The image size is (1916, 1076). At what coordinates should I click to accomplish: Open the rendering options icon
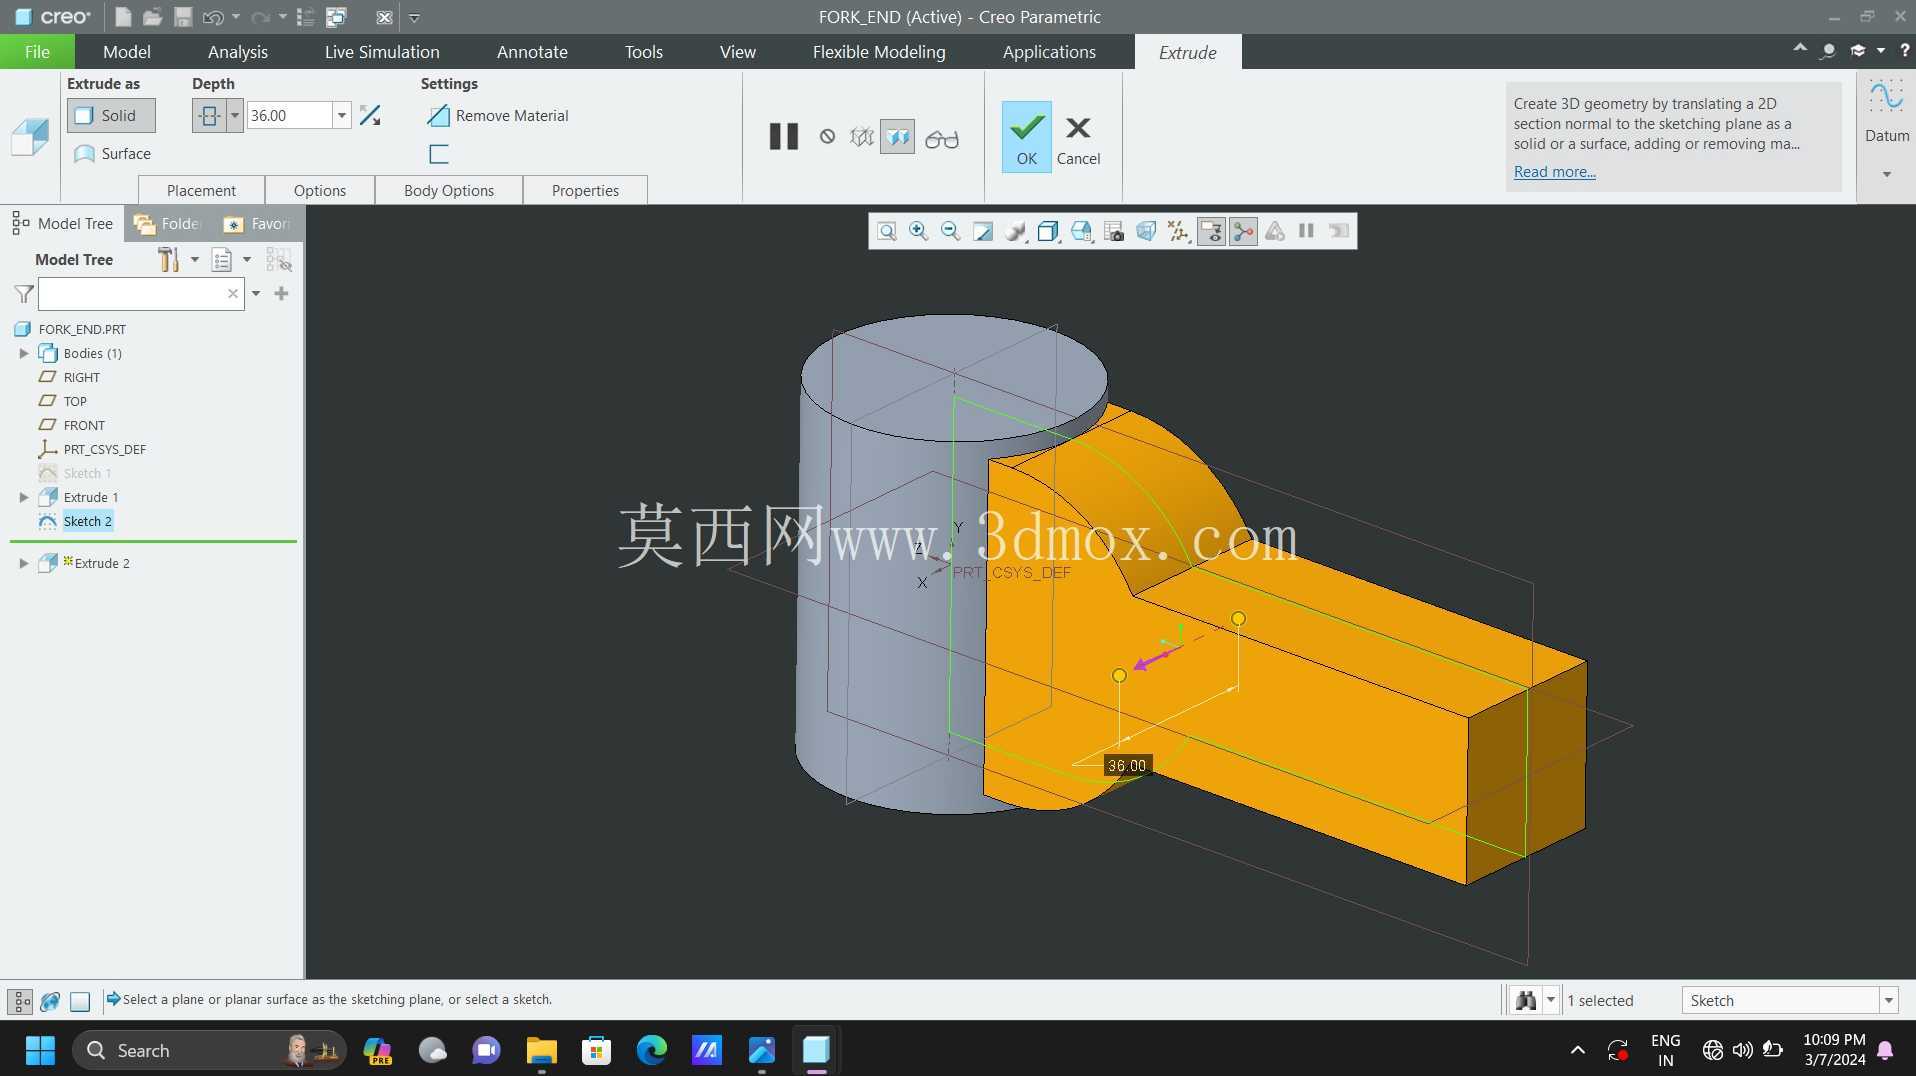(x=1016, y=232)
